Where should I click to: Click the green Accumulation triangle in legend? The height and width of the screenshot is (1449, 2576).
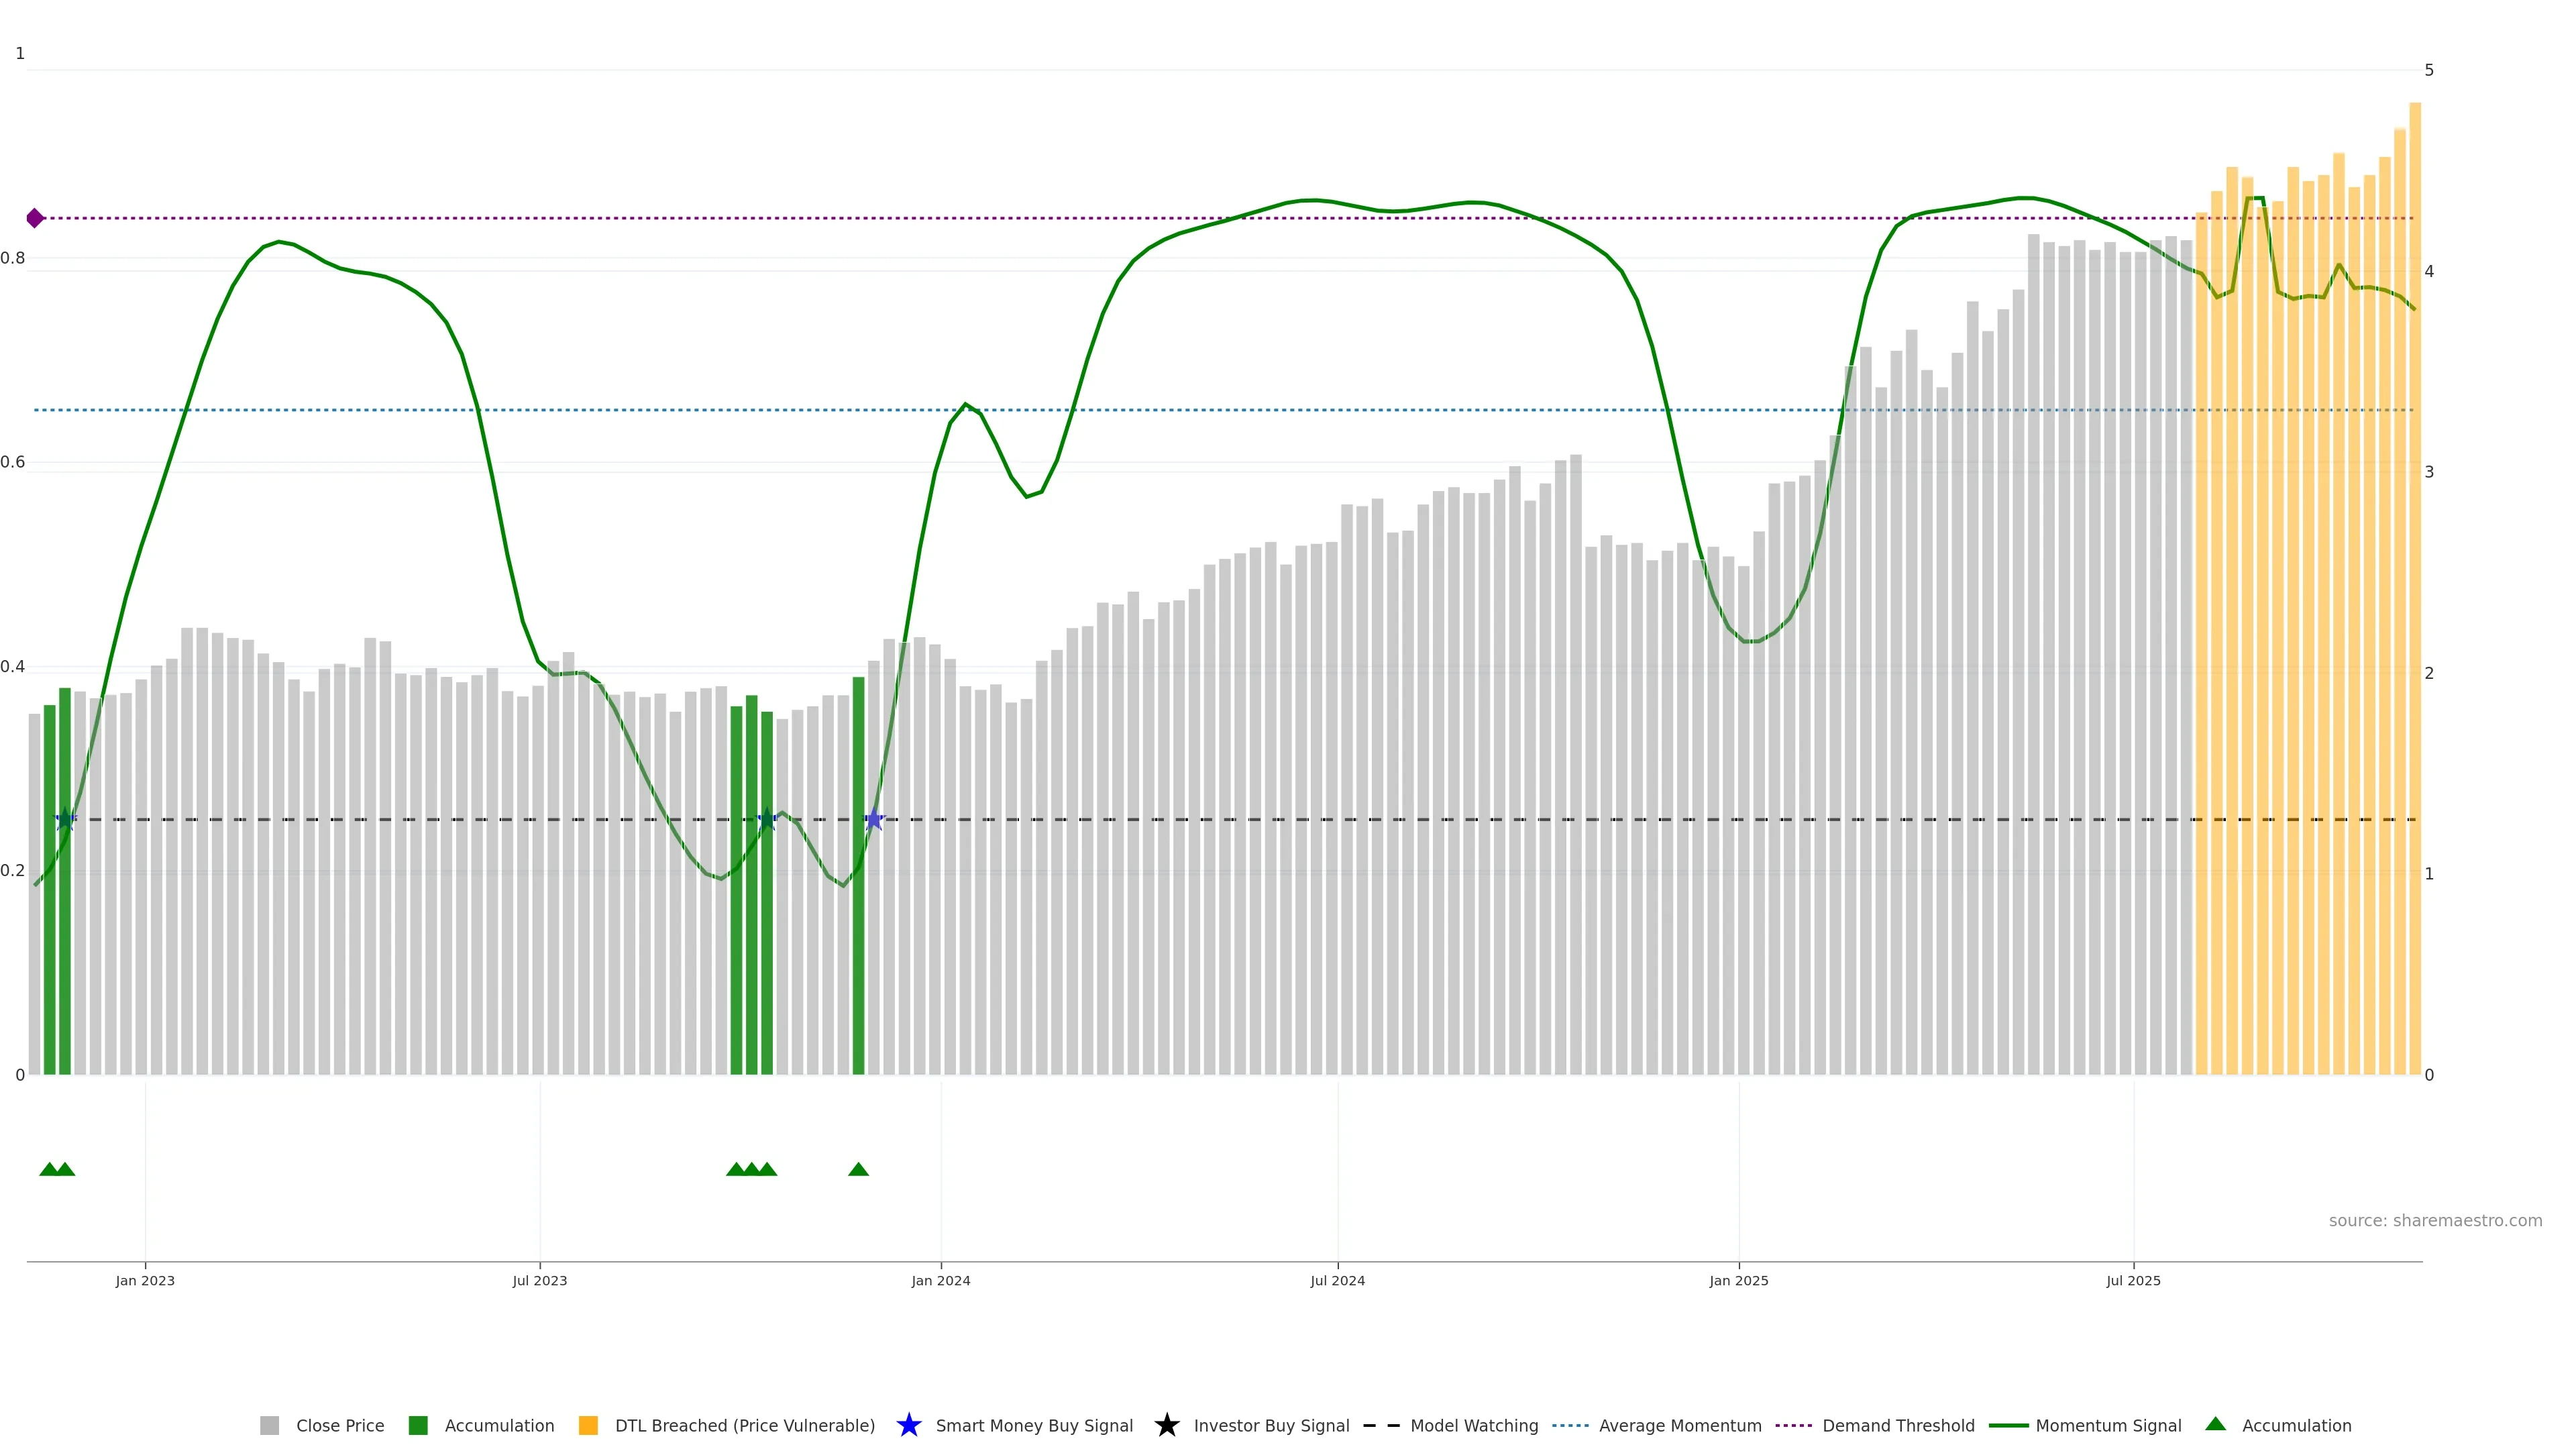[x=2215, y=1424]
